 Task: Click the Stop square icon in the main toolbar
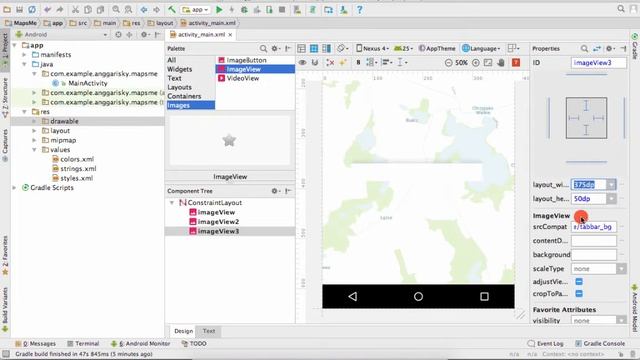[282, 9]
